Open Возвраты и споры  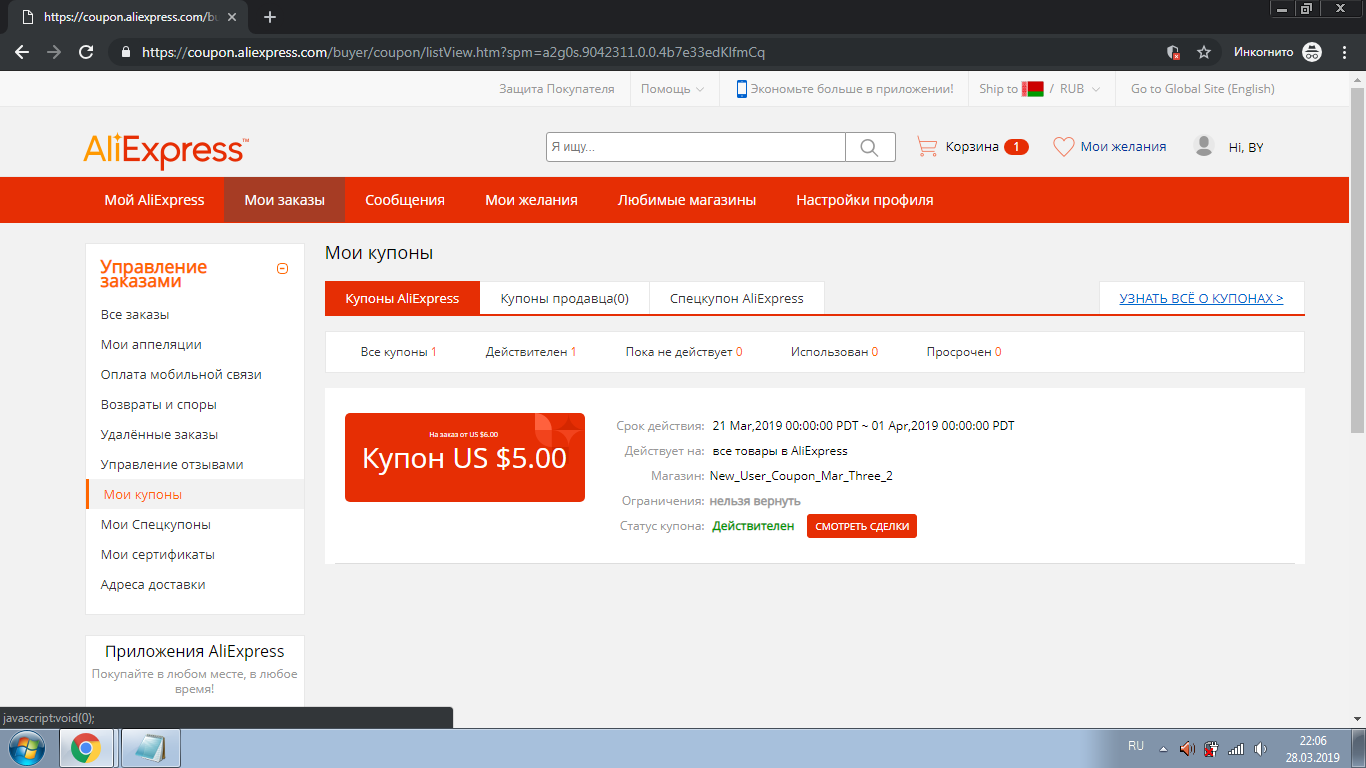(x=159, y=405)
